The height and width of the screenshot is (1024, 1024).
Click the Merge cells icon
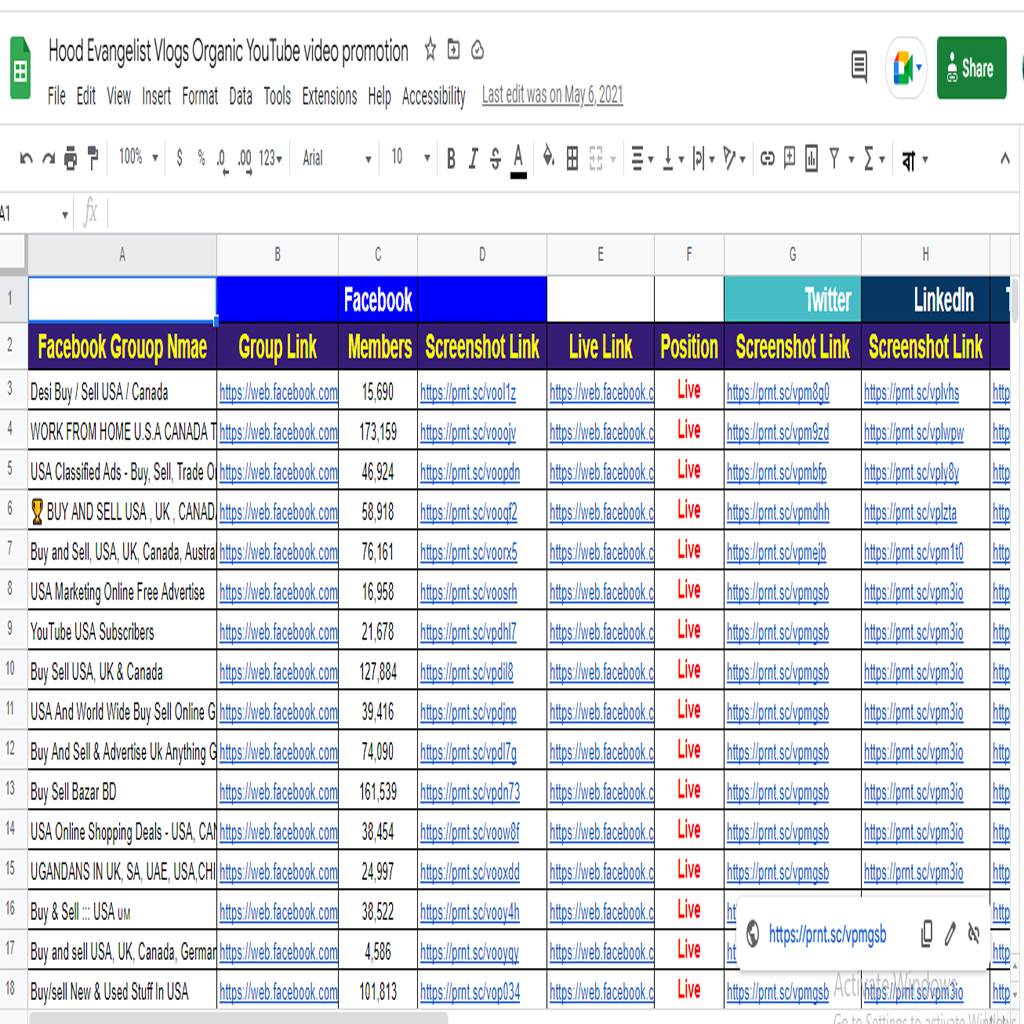(596, 158)
